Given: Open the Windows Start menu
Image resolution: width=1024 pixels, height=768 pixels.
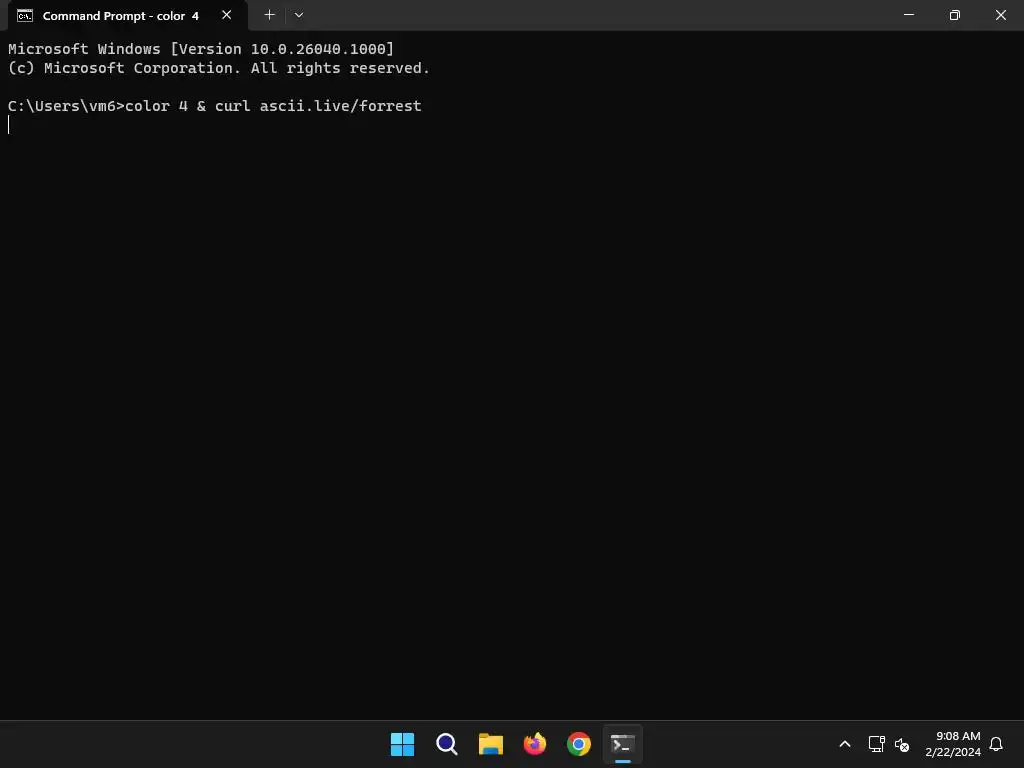Looking at the screenshot, I should point(402,744).
